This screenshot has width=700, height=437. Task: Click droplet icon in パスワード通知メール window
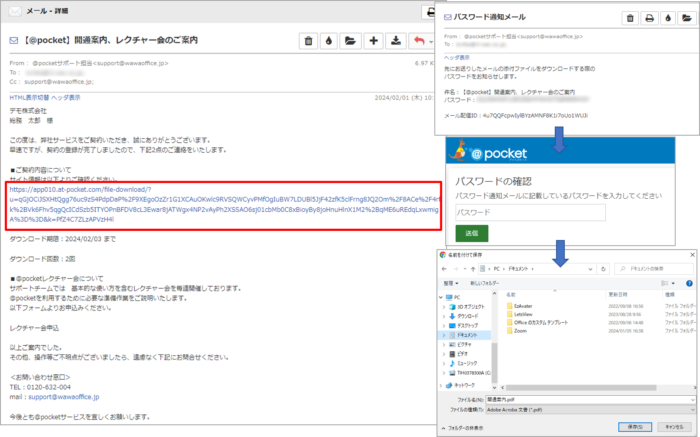[x=668, y=18]
